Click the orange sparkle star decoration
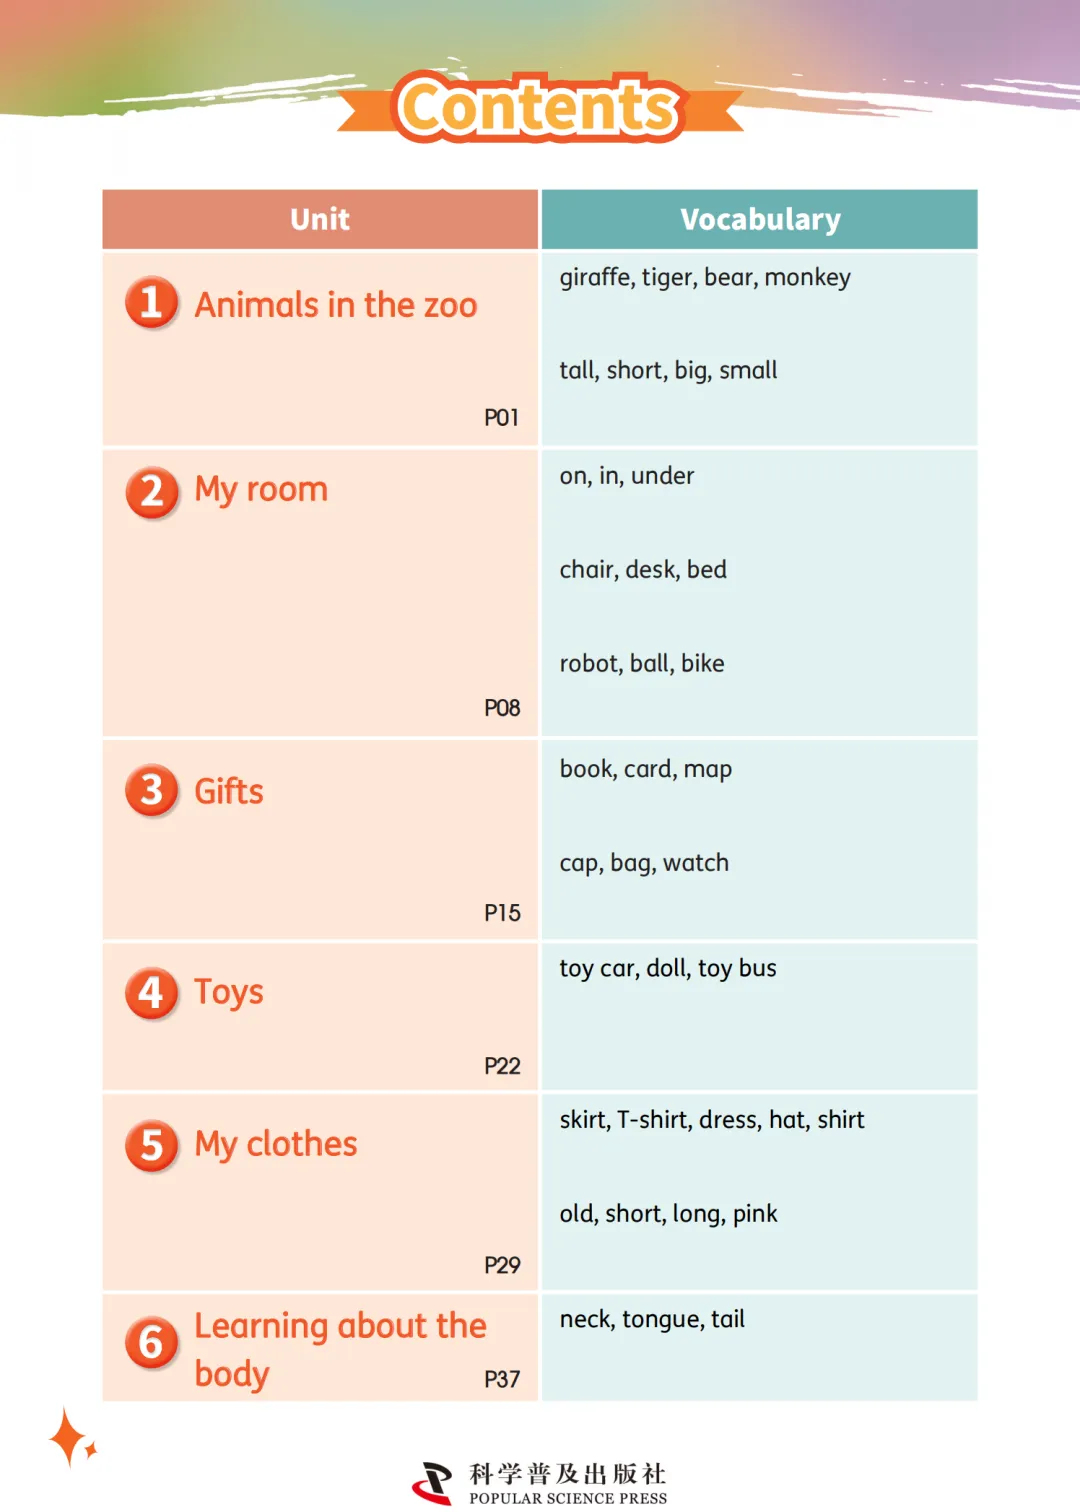This screenshot has width=1080, height=1512. click(72, 1438)
